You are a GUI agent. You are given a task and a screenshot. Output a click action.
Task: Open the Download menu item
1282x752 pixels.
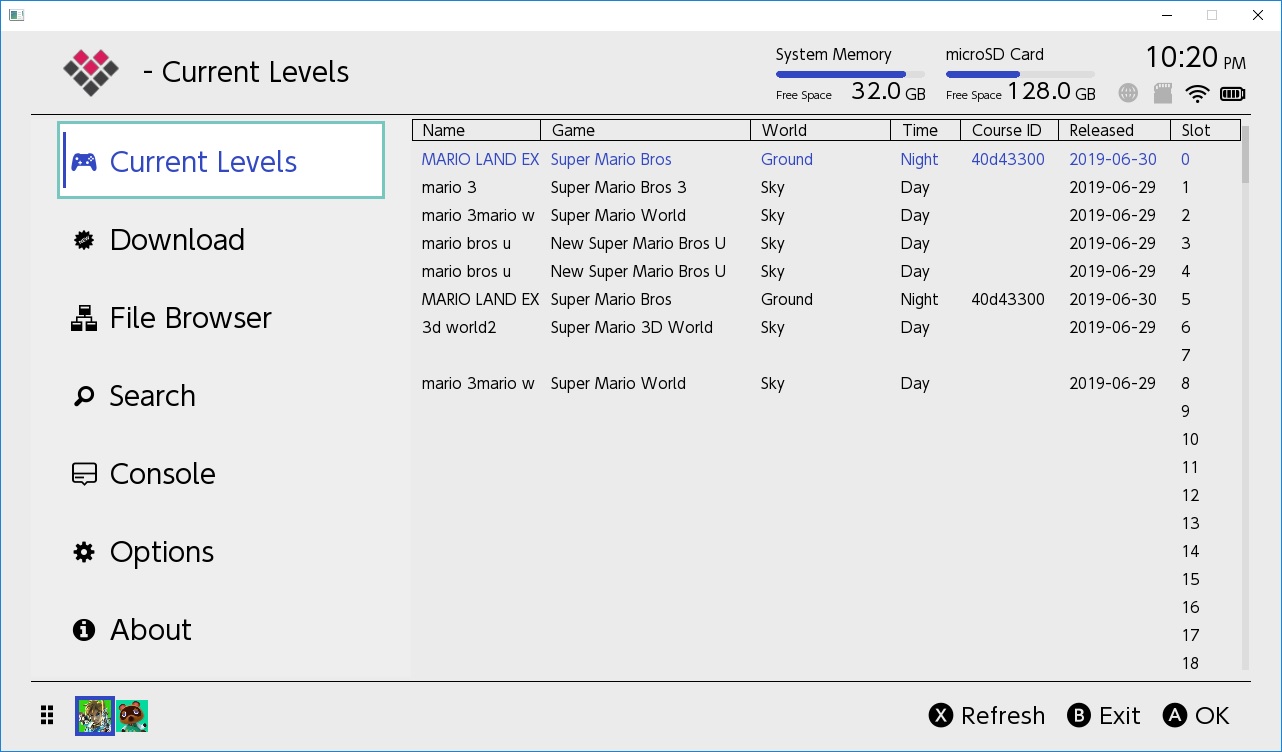click(x=221, y=240)
